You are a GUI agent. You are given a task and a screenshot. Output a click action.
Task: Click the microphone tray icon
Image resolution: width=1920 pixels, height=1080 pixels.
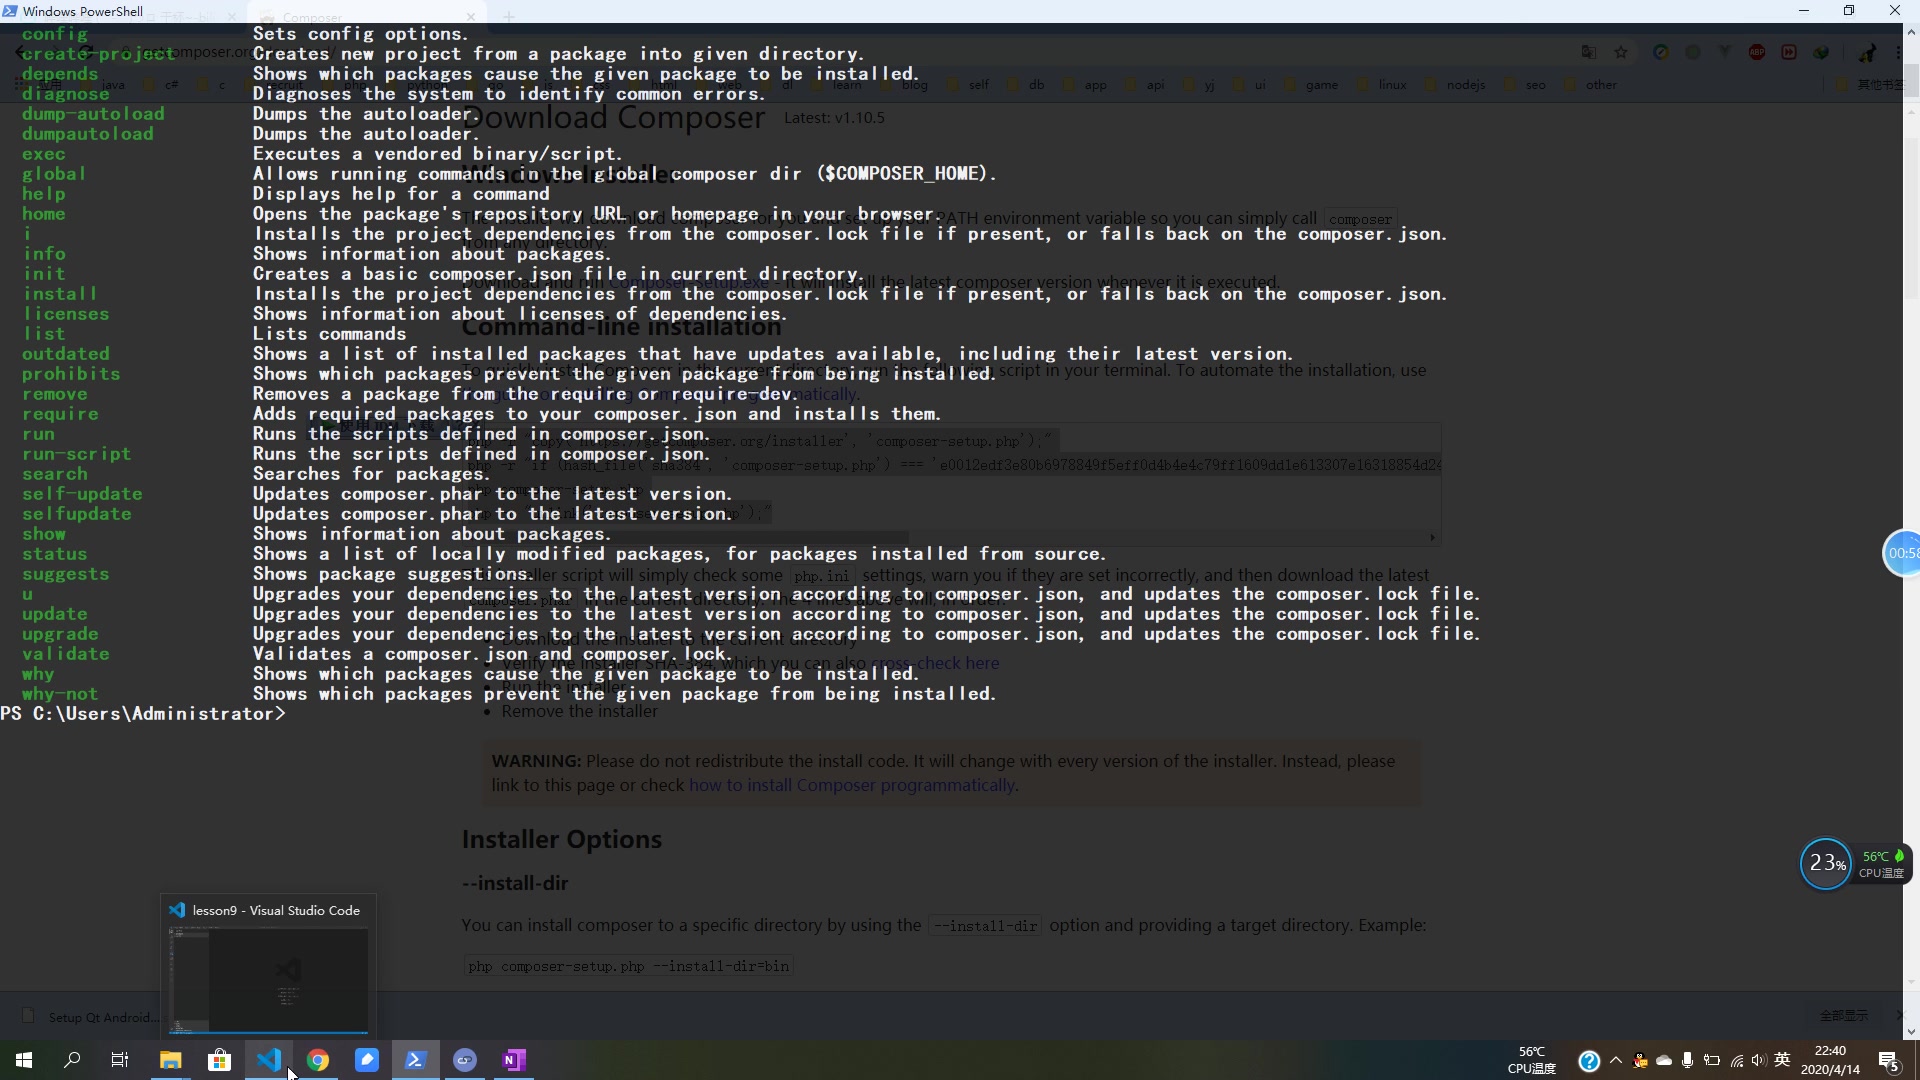tap(1688, 1060)
